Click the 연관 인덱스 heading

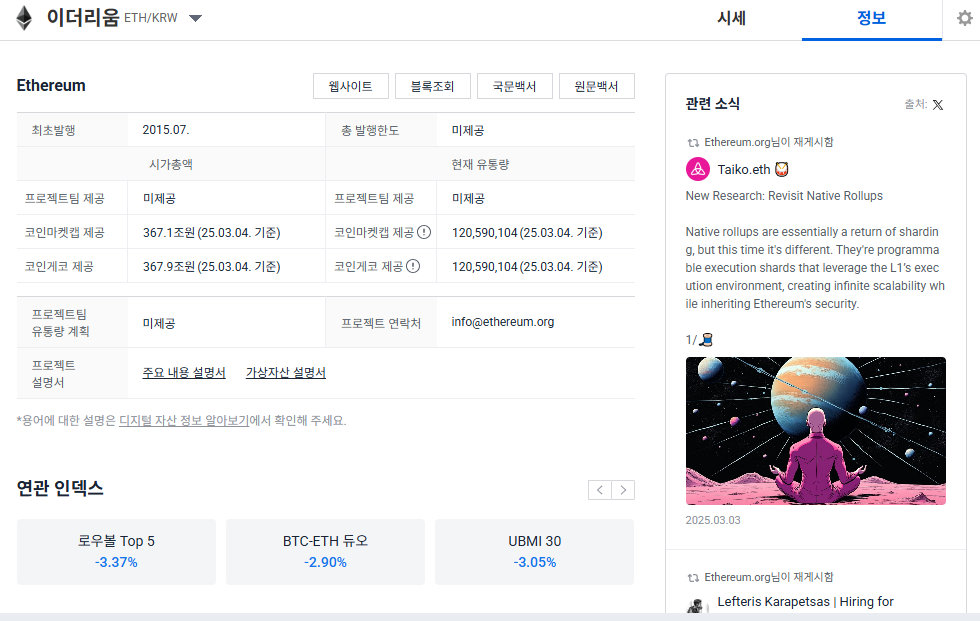[60, 488]
